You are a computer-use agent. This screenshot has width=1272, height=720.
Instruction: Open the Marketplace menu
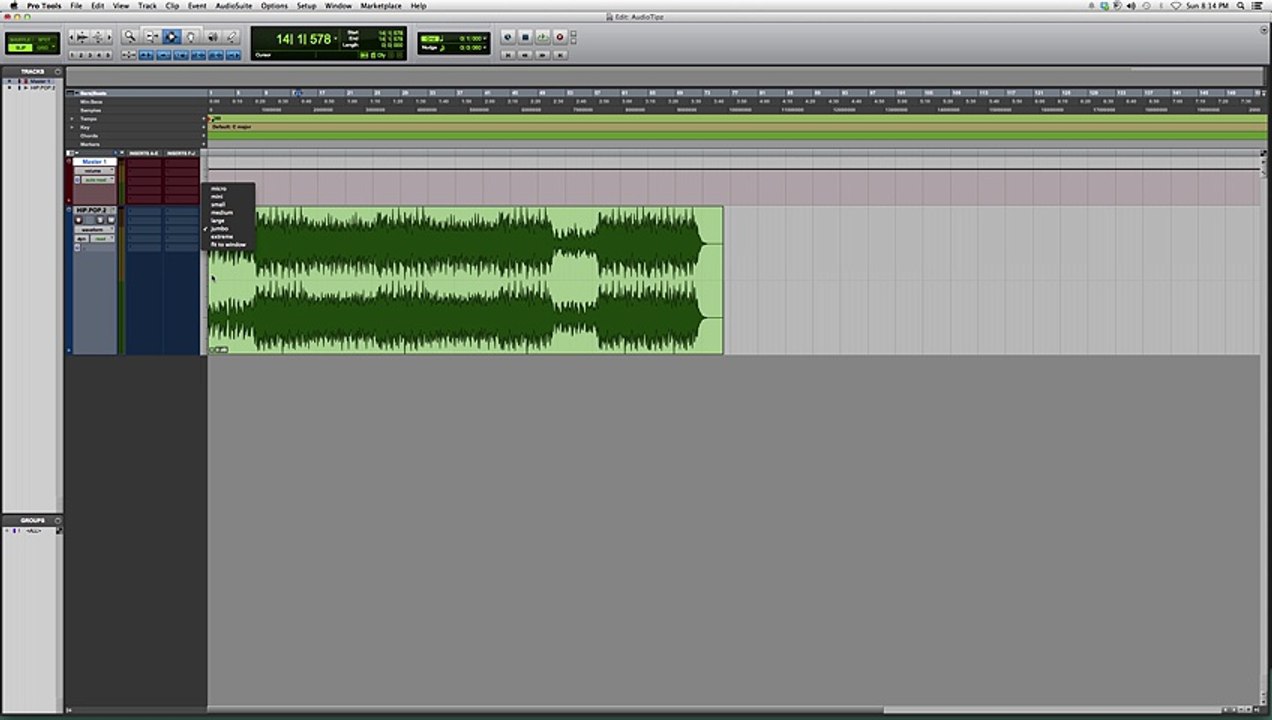tap(381, 5)
